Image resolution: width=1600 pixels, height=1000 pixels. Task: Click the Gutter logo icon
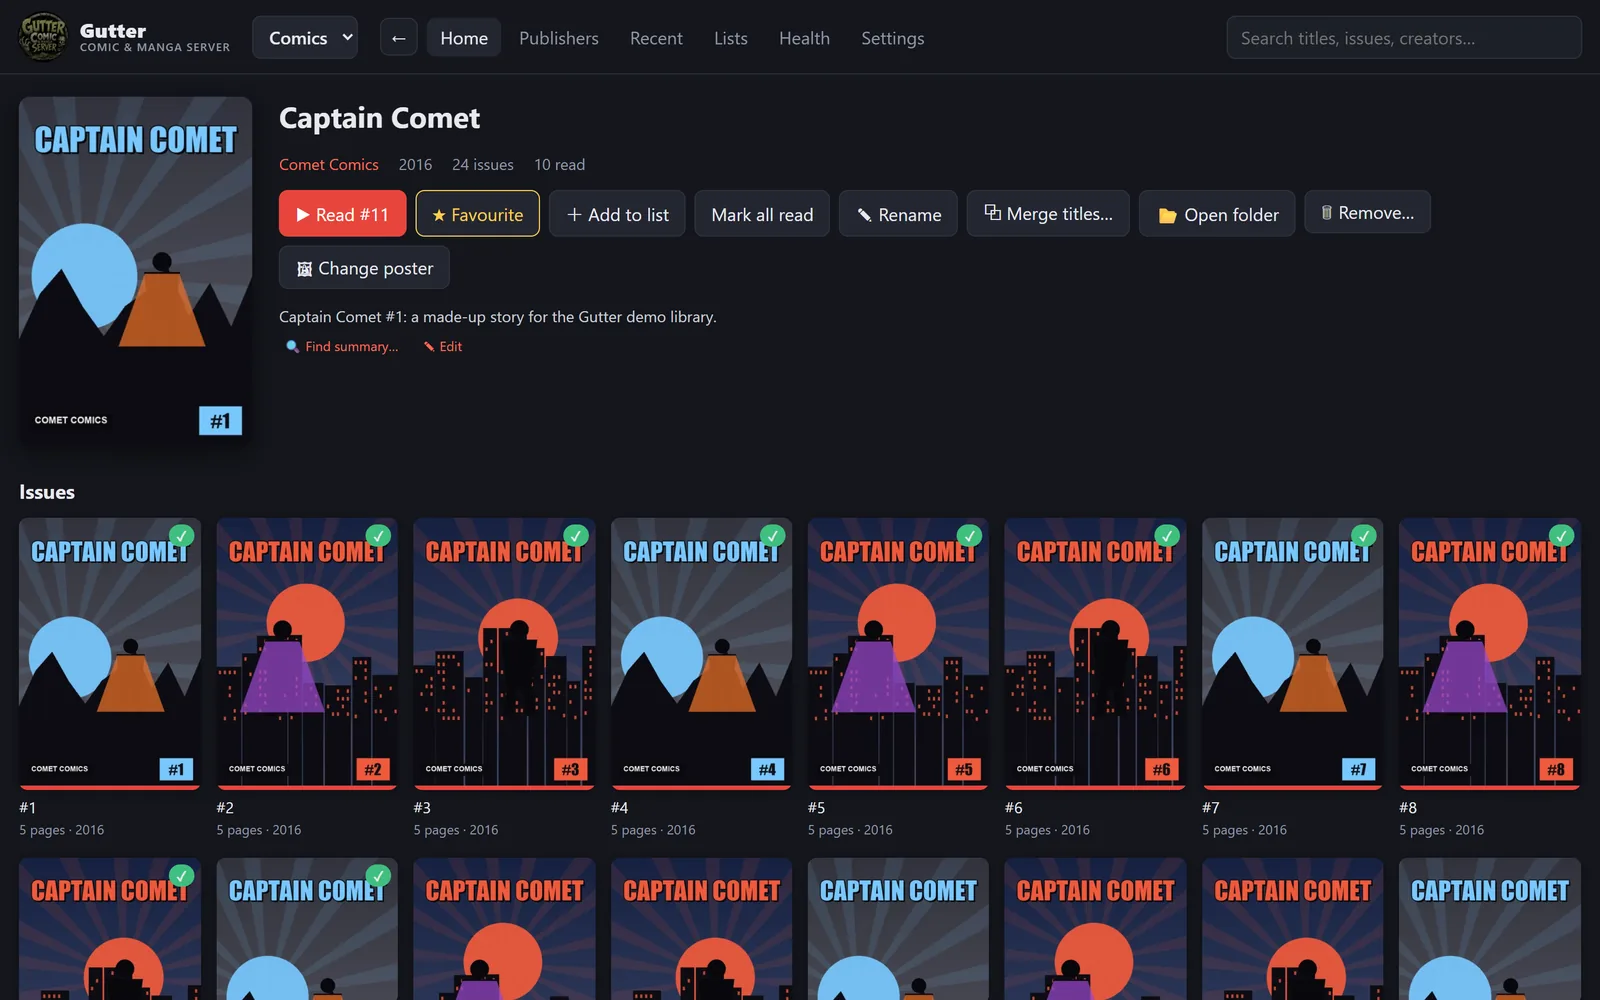click(43, 37)
